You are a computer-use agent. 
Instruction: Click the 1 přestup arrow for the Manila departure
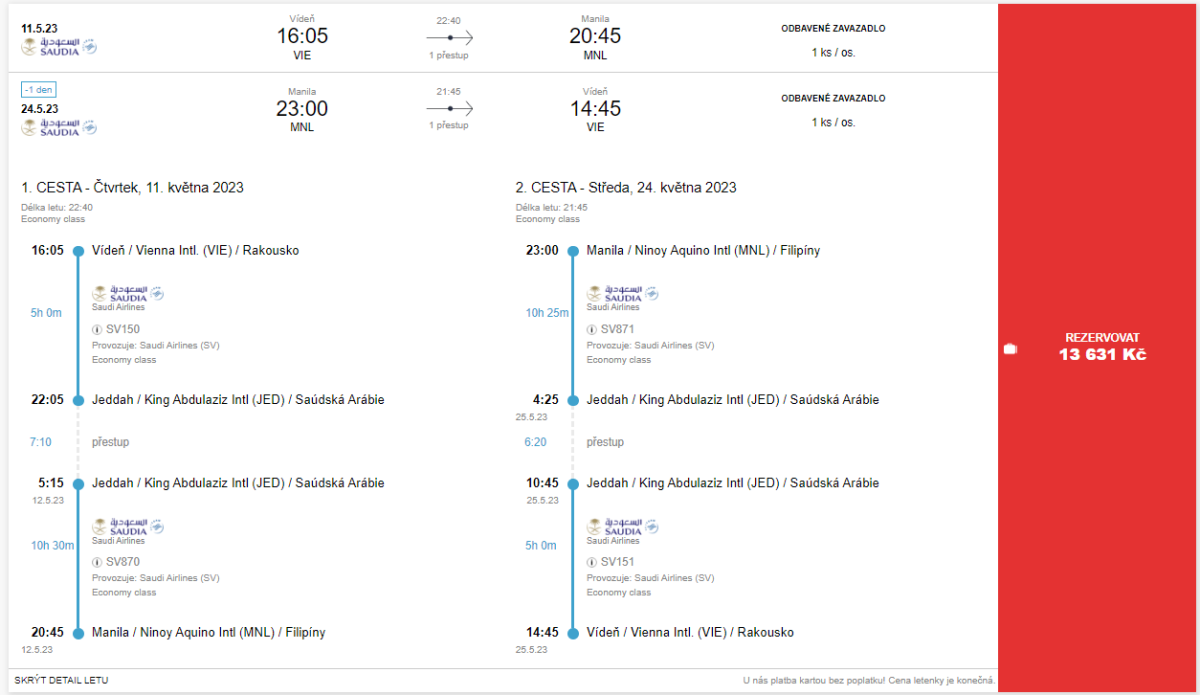tap(449, 108)
